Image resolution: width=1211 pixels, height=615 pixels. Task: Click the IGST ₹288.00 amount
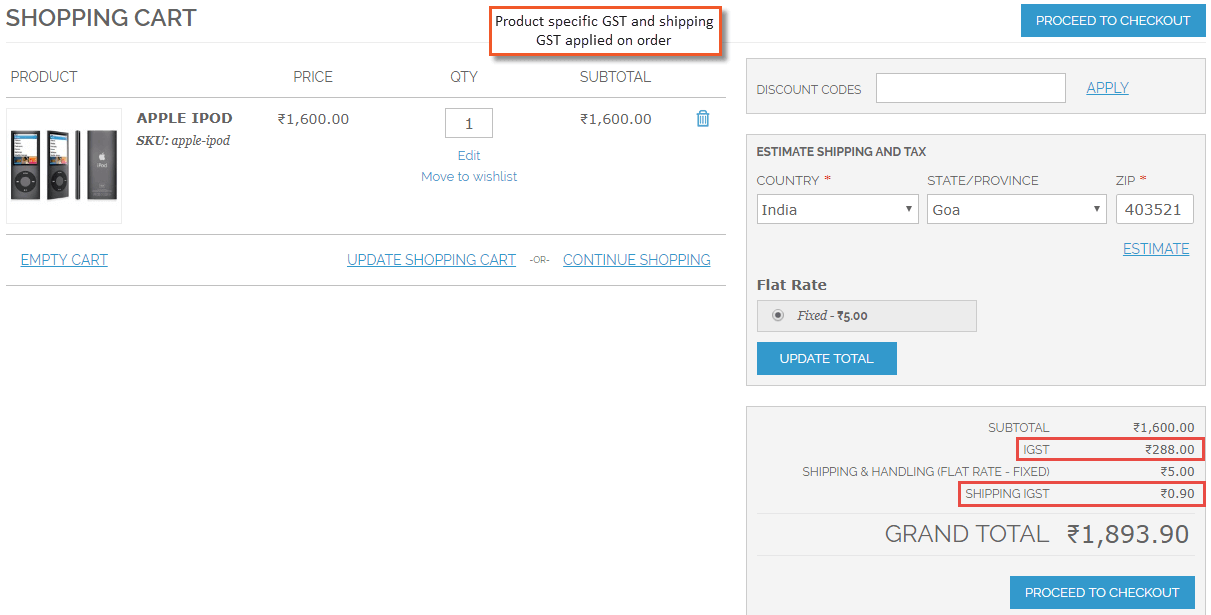[x=1170, y=450]
